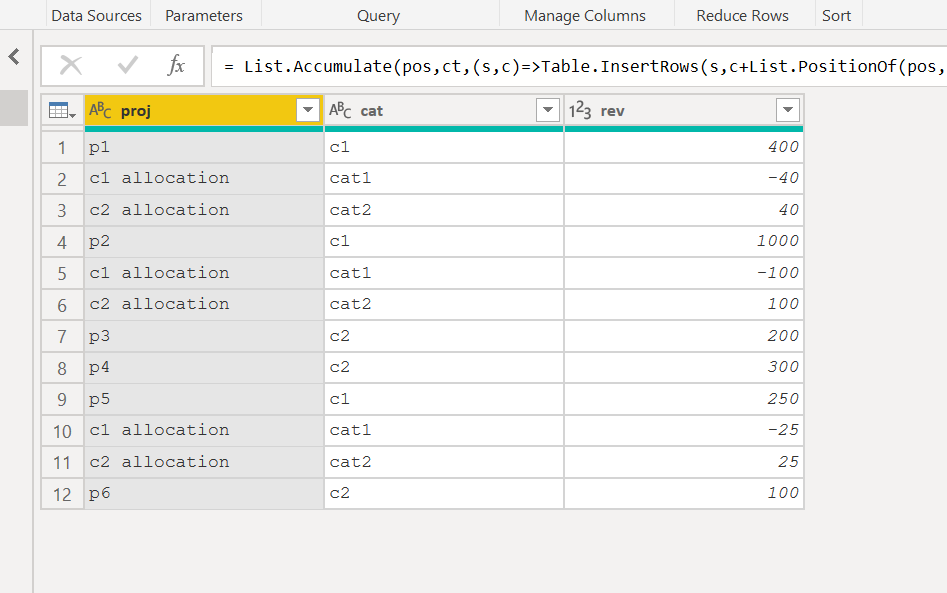Click in the List.Accumulate formula bar
Image resolution: width=947 pixels, height=593 pixels.
(x=579, y=66)
